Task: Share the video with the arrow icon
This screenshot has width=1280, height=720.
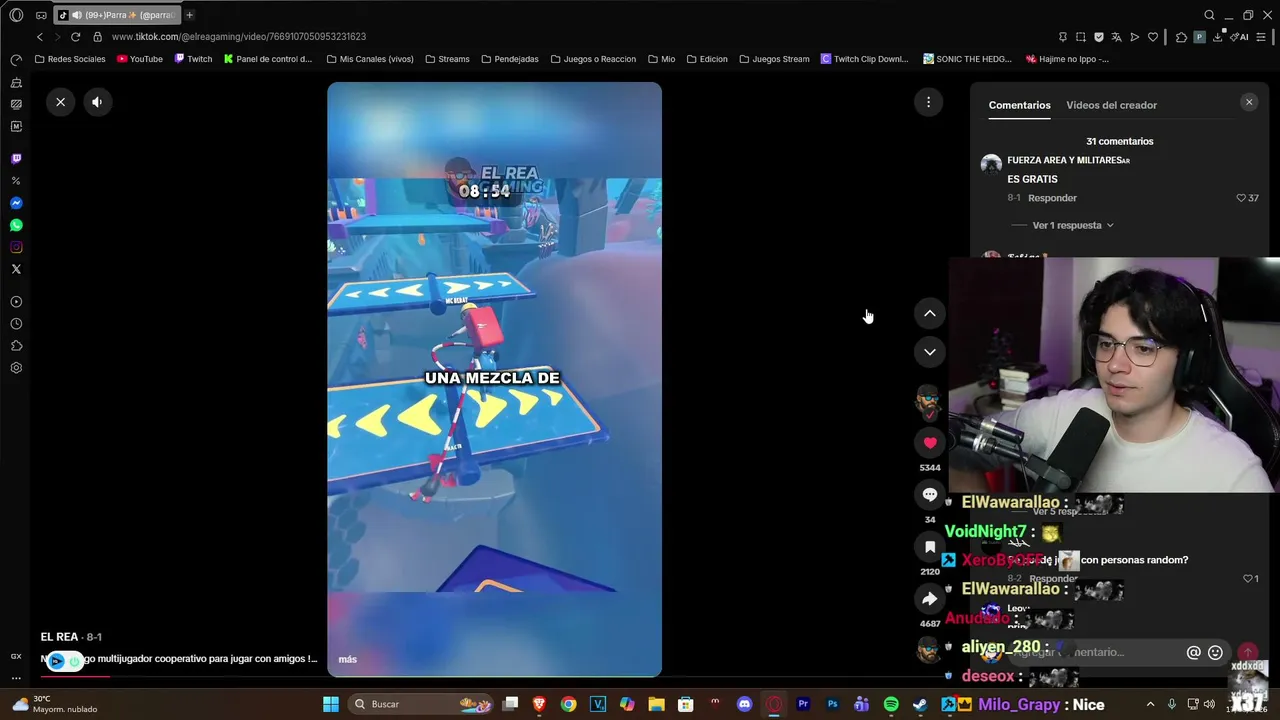Action: 930,599
